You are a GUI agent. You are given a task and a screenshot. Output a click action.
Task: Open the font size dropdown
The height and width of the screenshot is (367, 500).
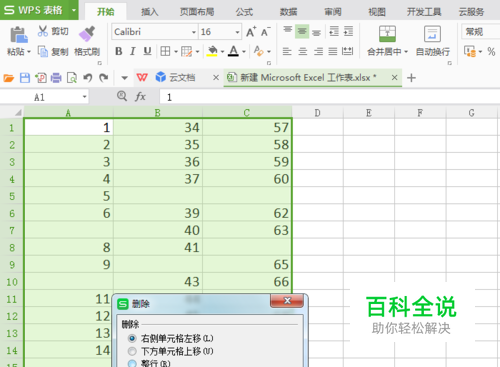pyautogui.click(x=237, y=32)
